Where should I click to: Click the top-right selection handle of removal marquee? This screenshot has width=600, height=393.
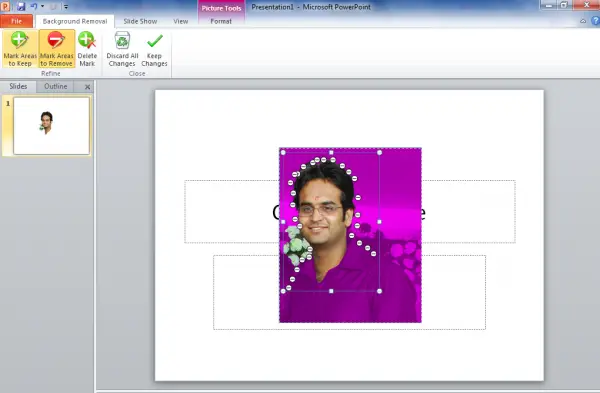(379, 152)
